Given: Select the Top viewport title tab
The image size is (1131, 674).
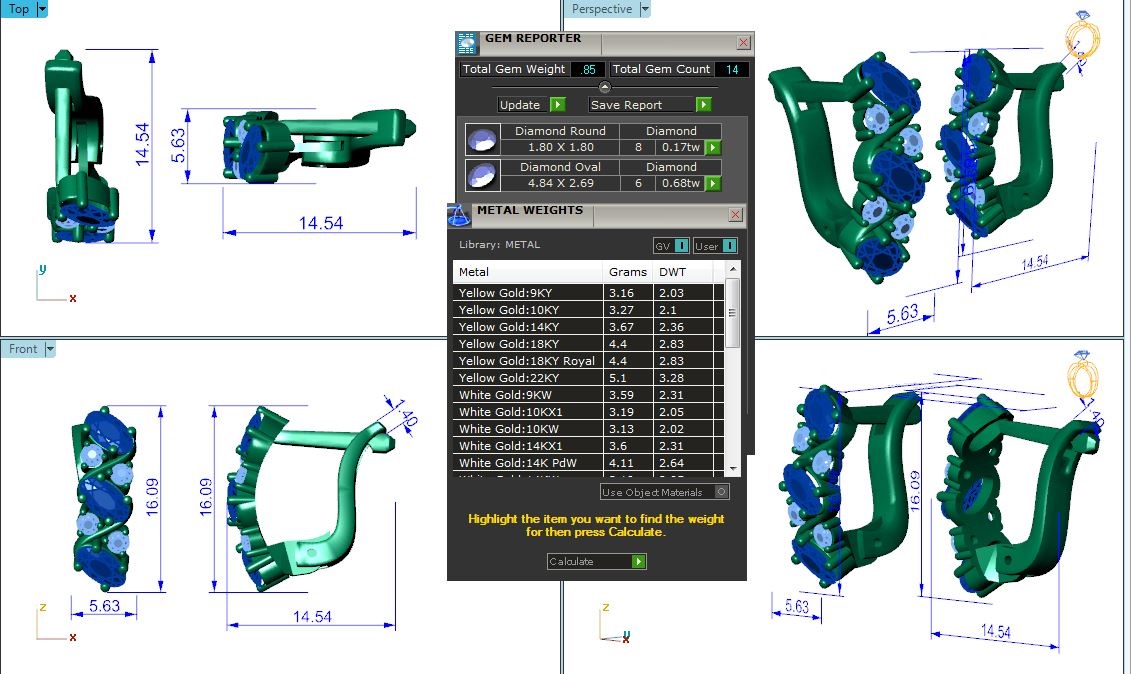Looking at the screenshot, I should click(x=18, y=9).
